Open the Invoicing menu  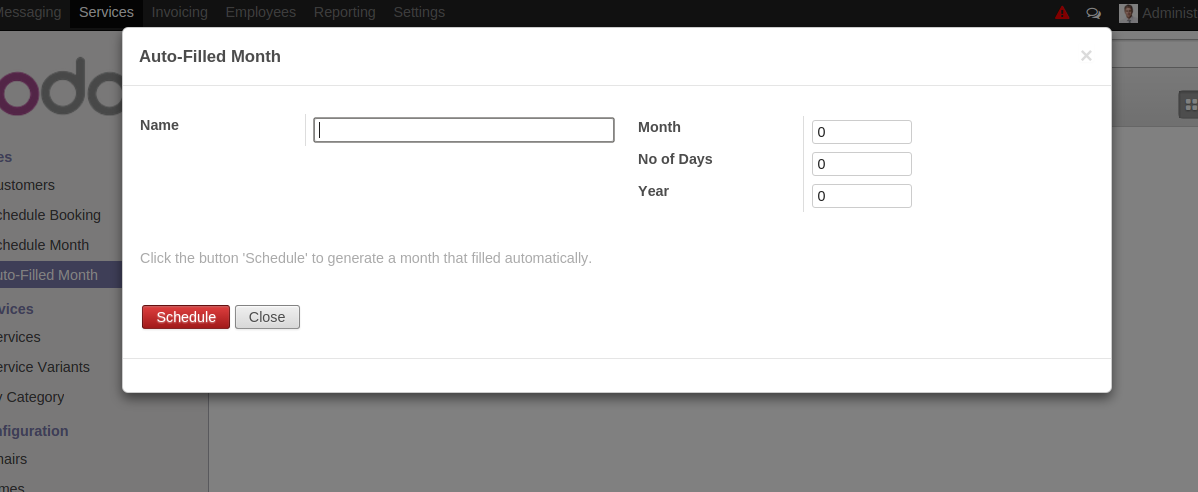pyautogui.click(x=180, y=12)
